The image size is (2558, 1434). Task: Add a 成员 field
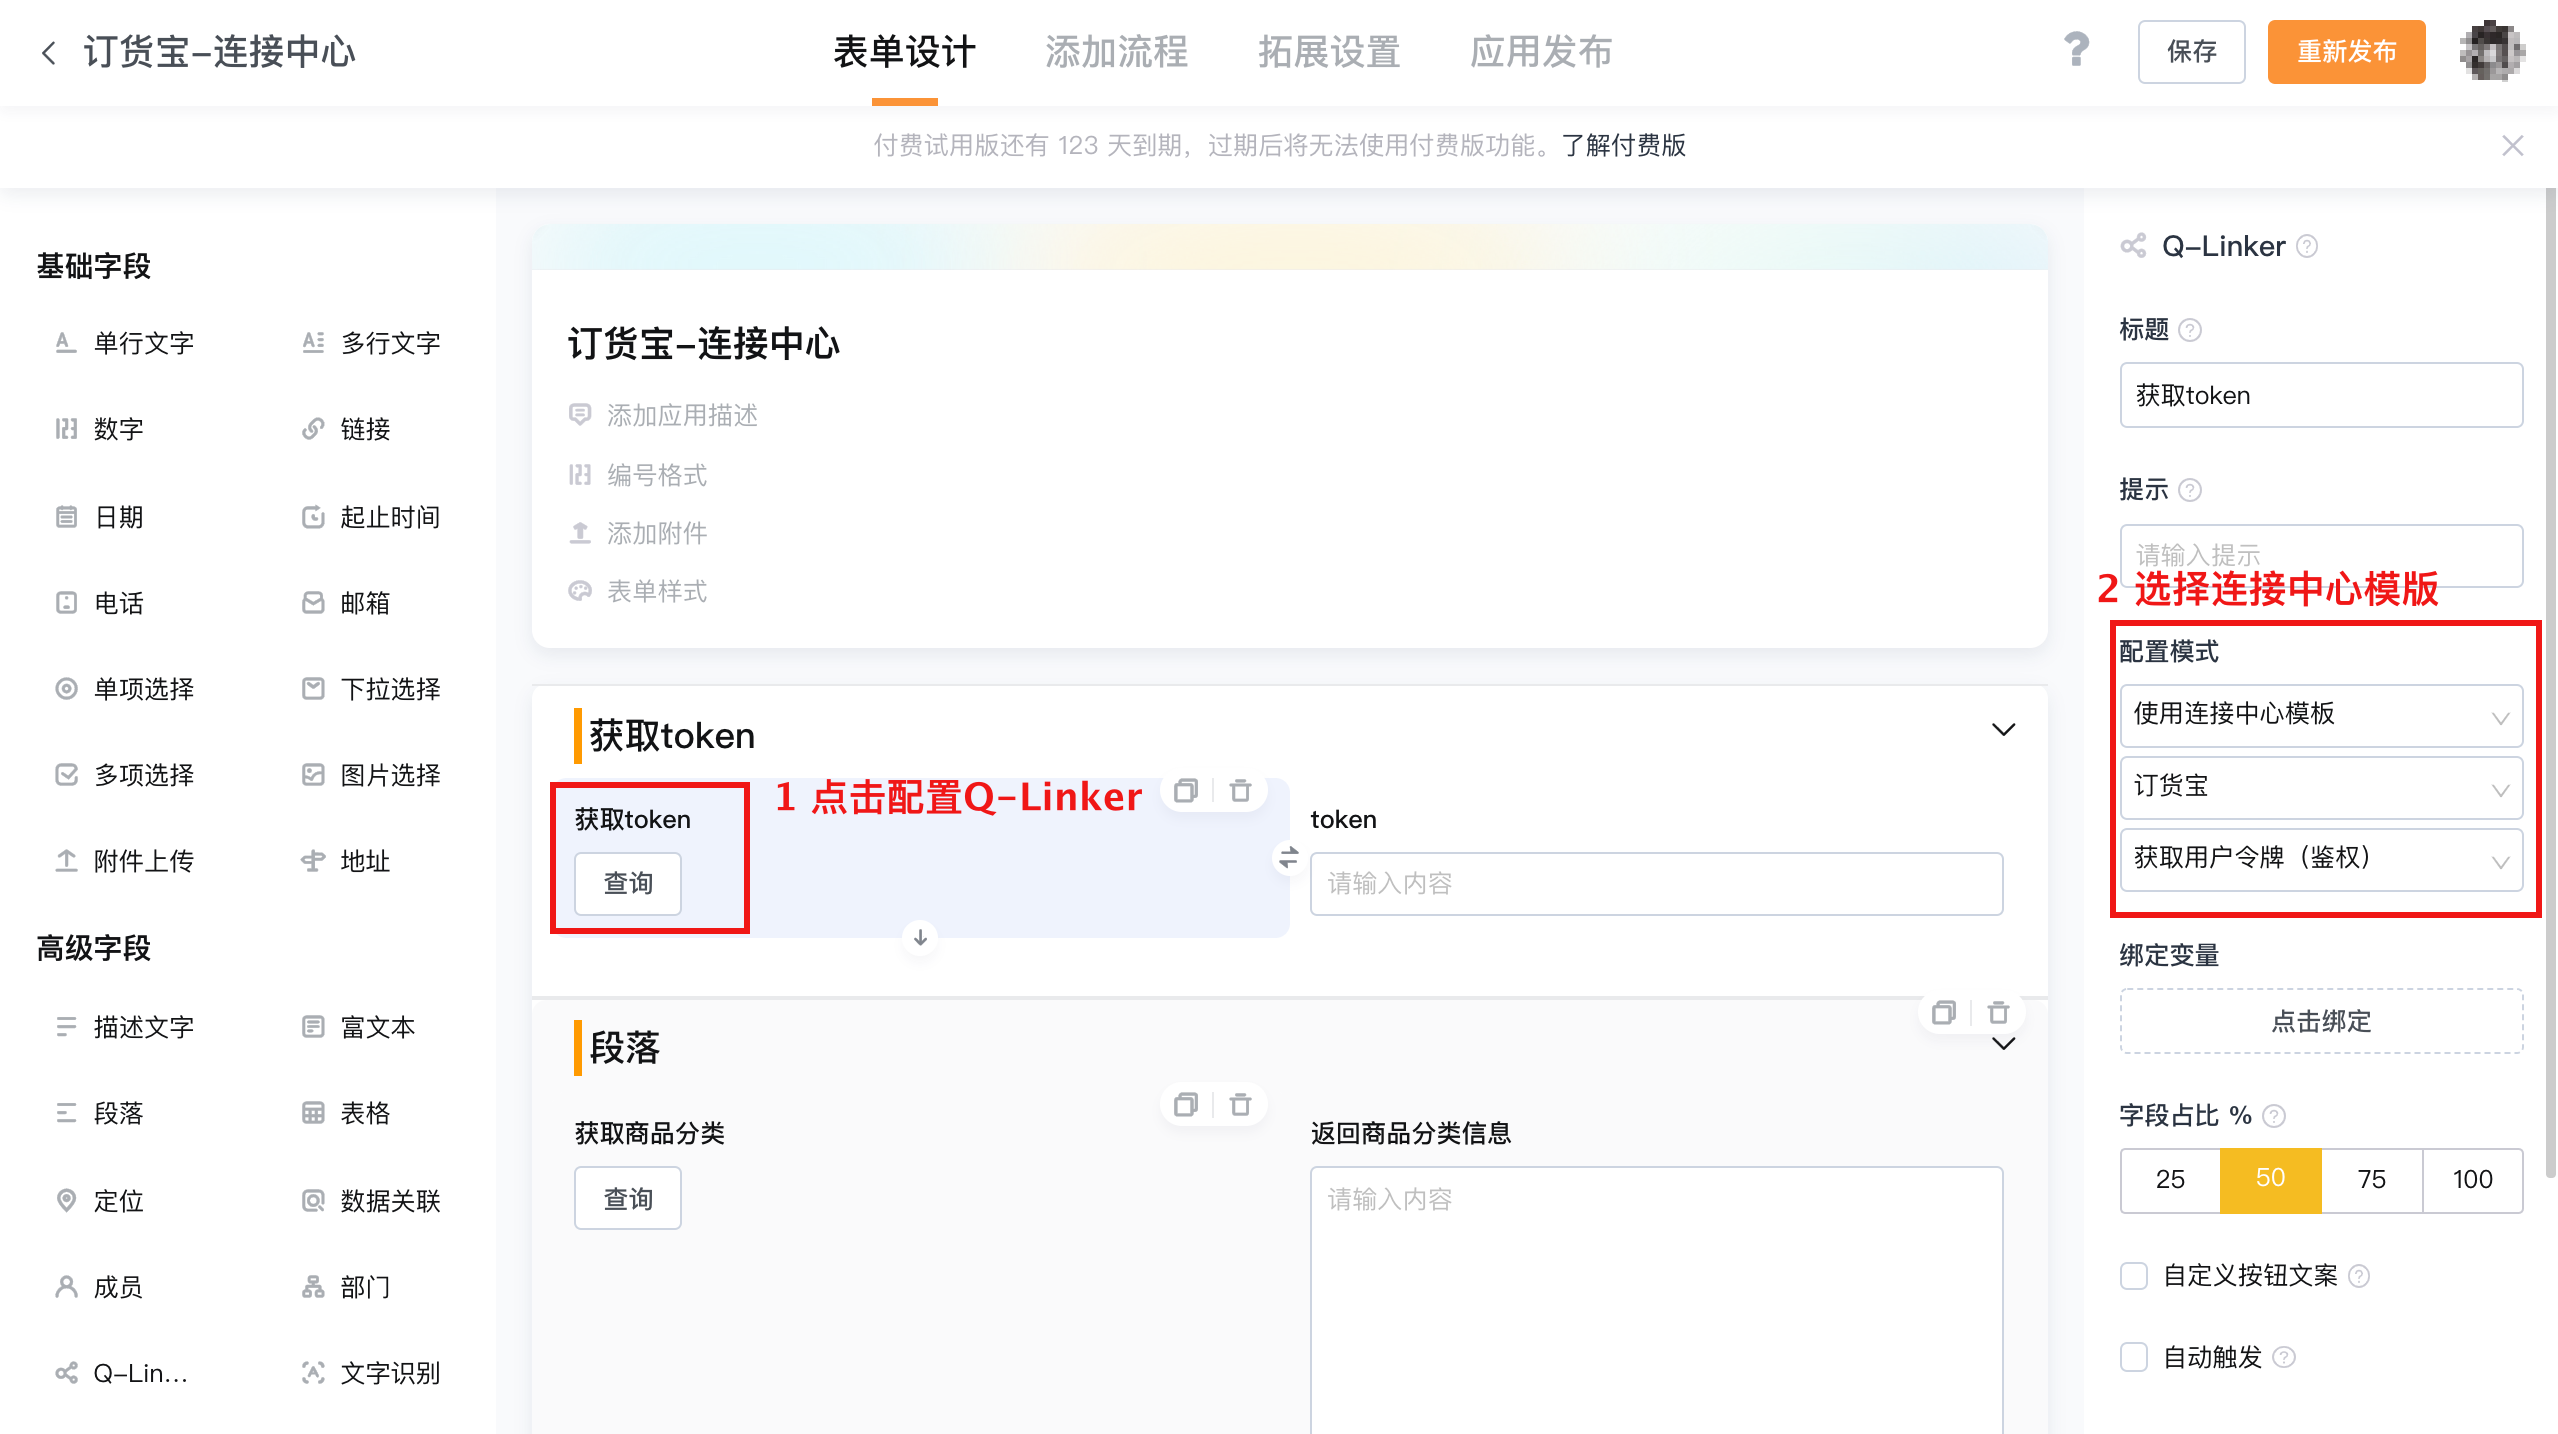(100, 1287)
